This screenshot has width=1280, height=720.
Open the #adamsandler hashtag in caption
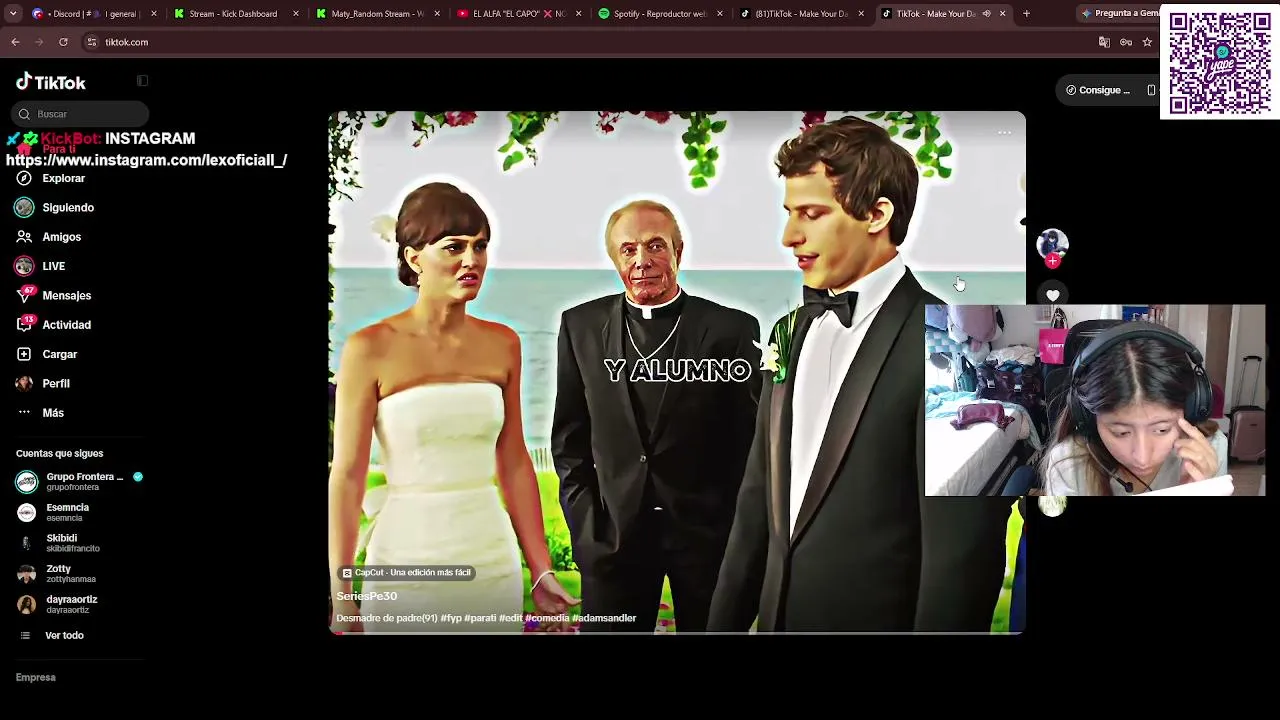coord(604,618)
